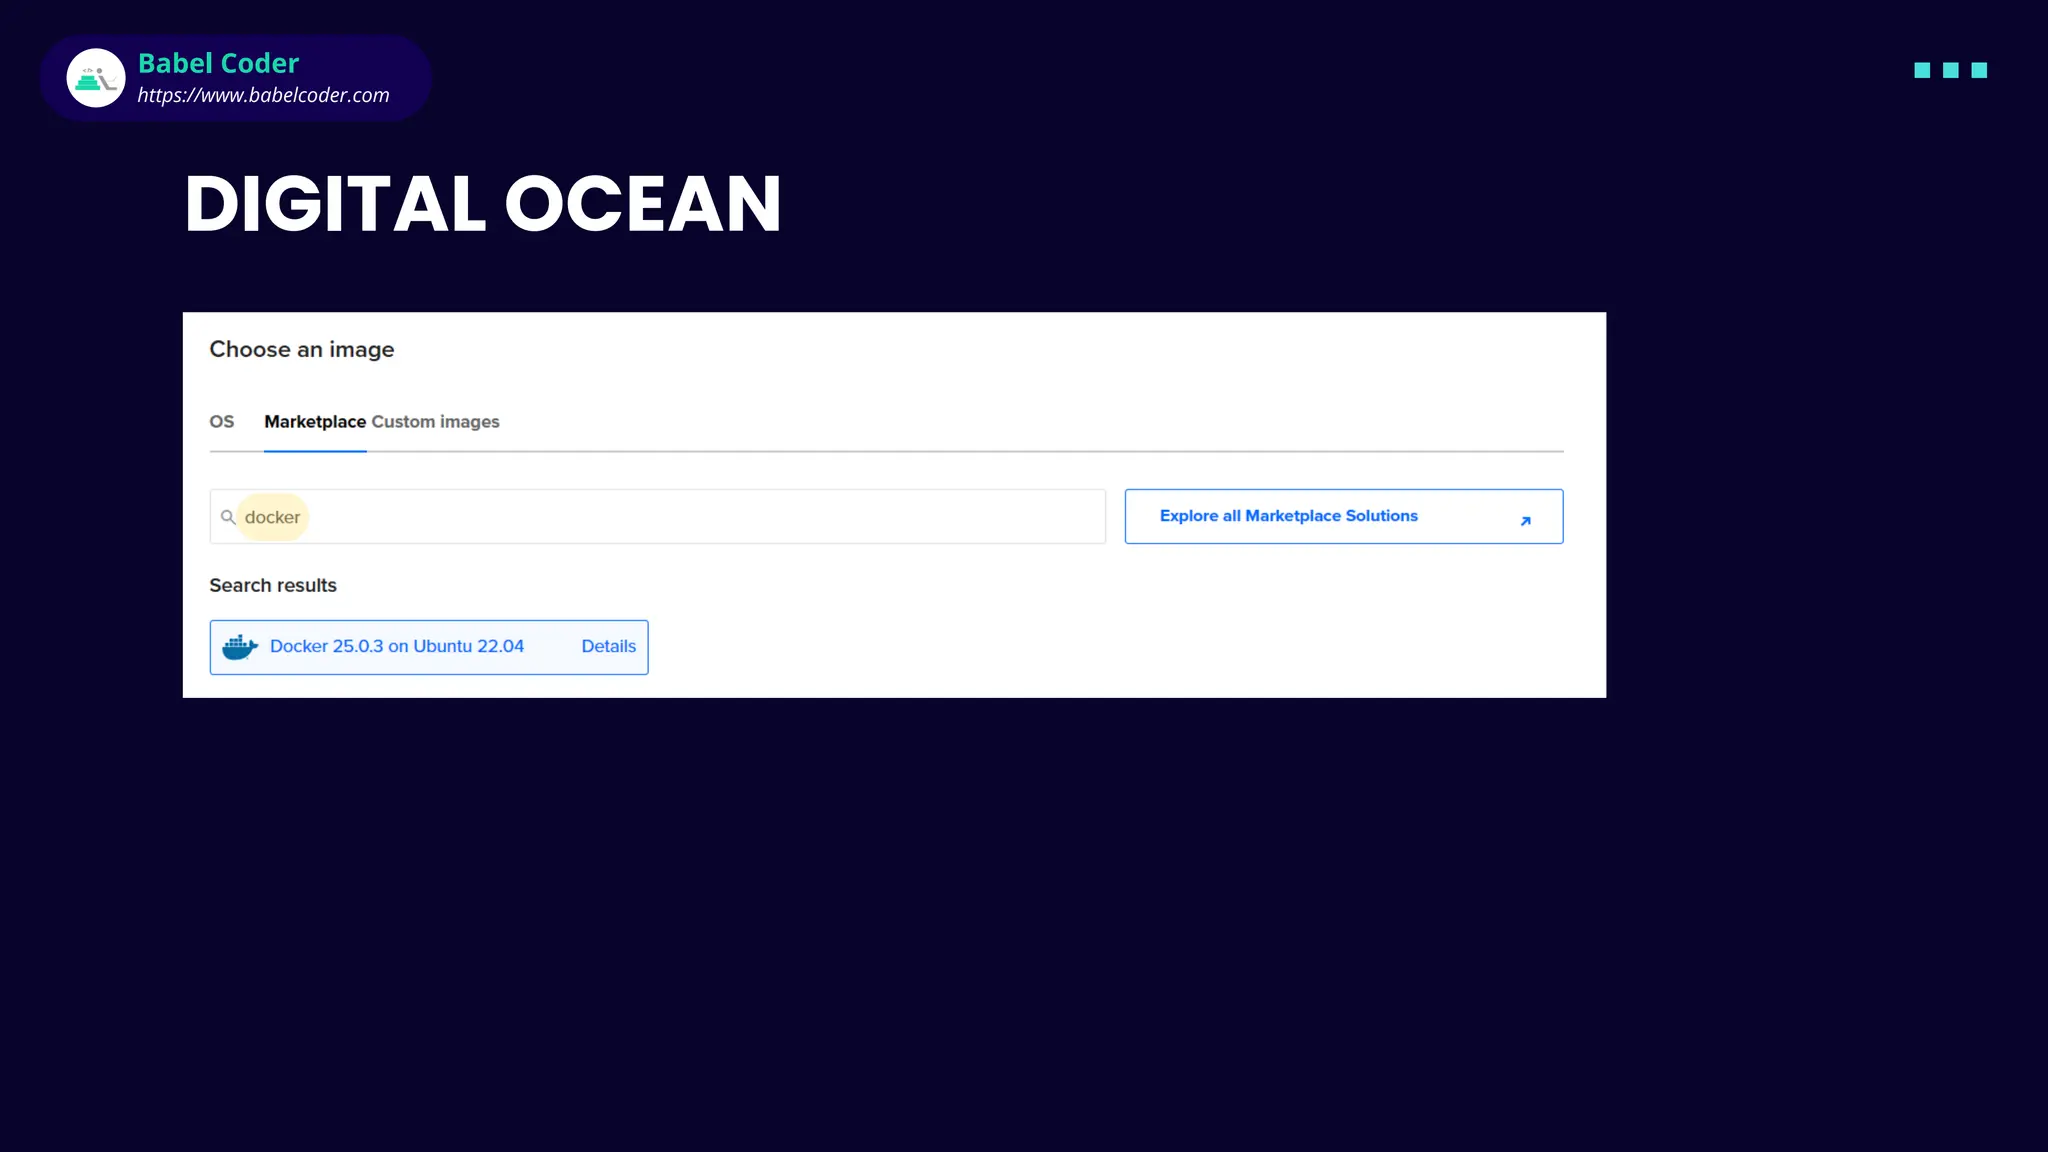Viewport: 2048px width, 1152px height.
Task: Click the Choose an image heading
Action: point(302,350)
